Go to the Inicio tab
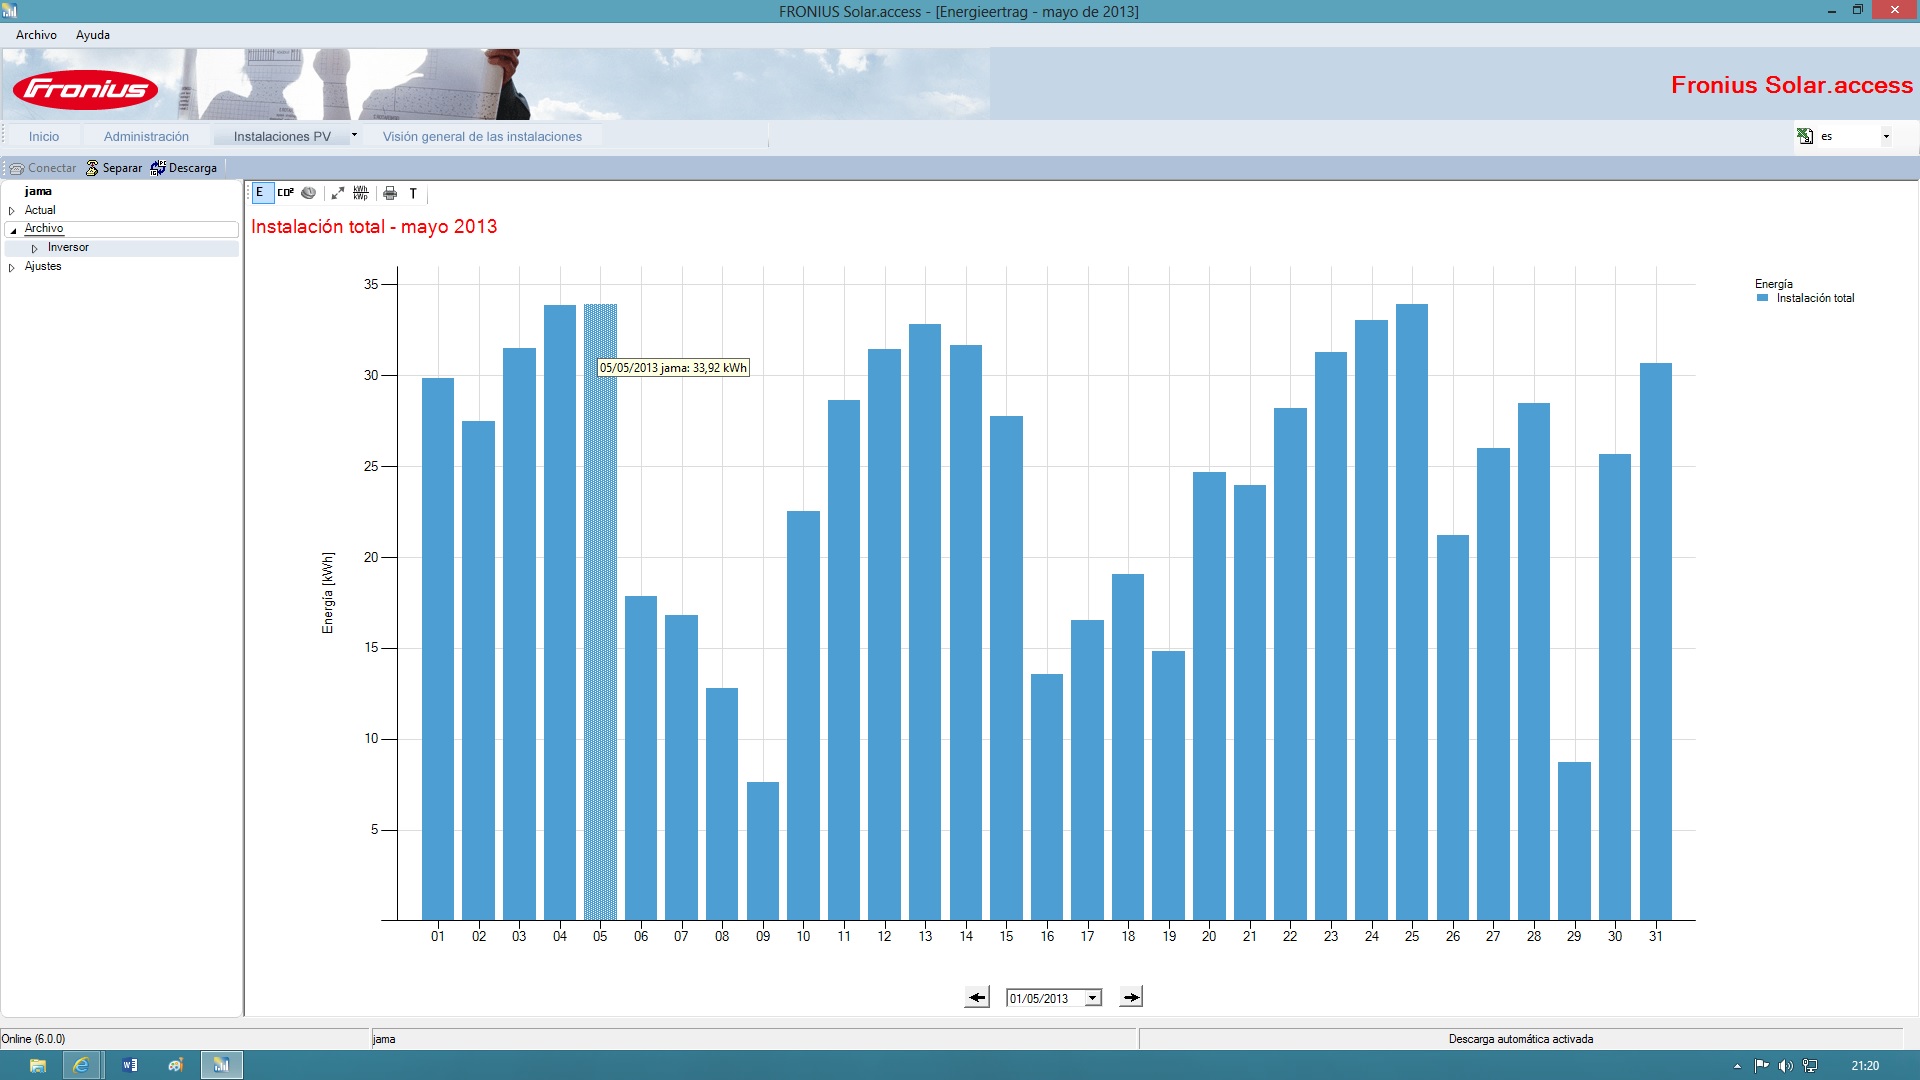 pyautogui.click(x=44, y=136)
